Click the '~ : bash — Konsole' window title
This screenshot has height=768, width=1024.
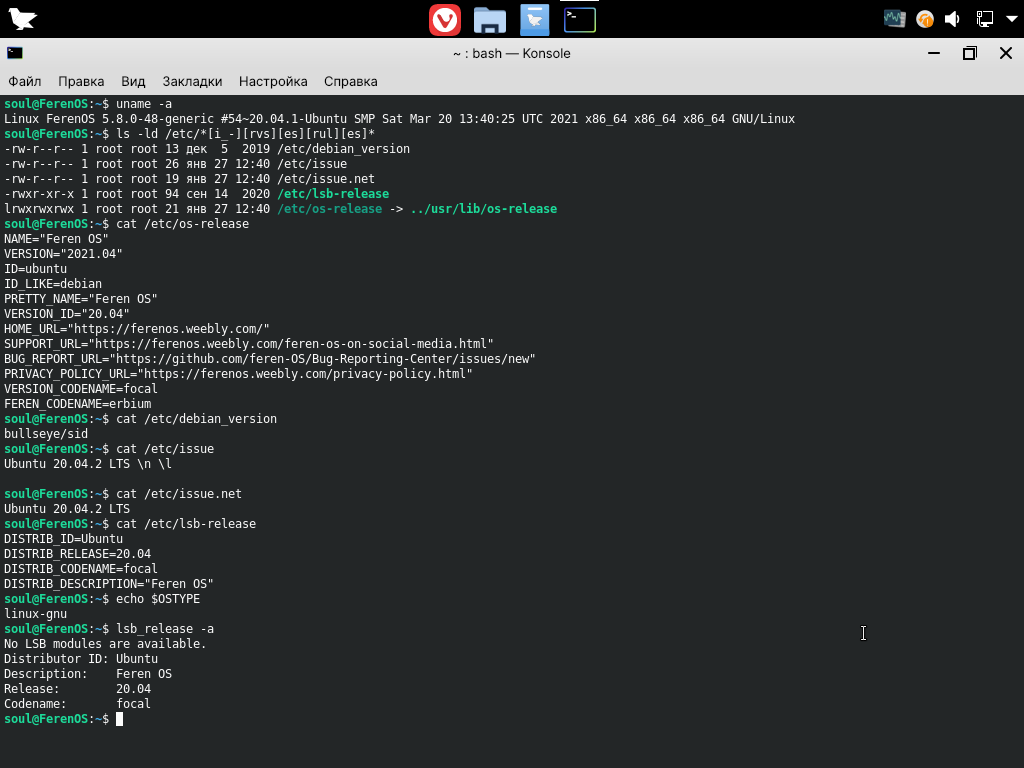[x=511, y=54]
